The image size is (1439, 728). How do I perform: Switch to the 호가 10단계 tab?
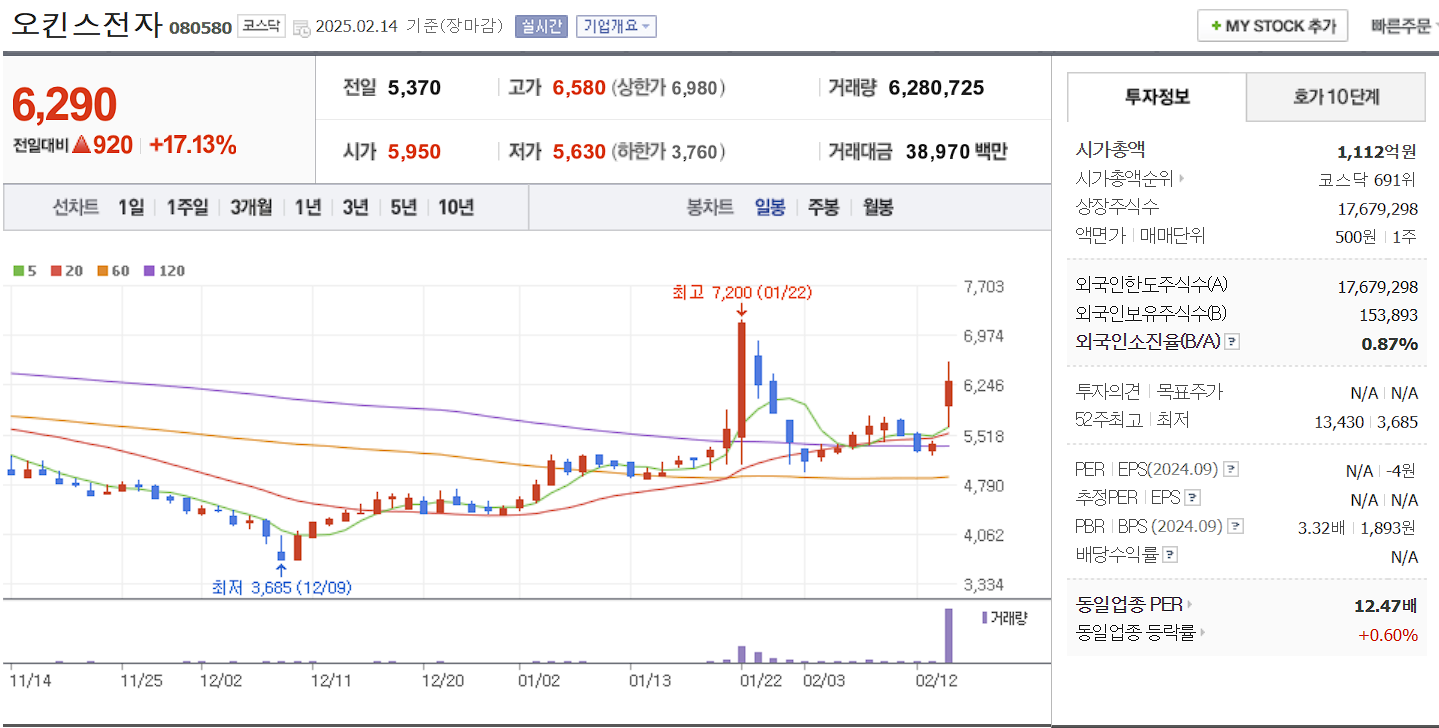(x=1335, y=97)
